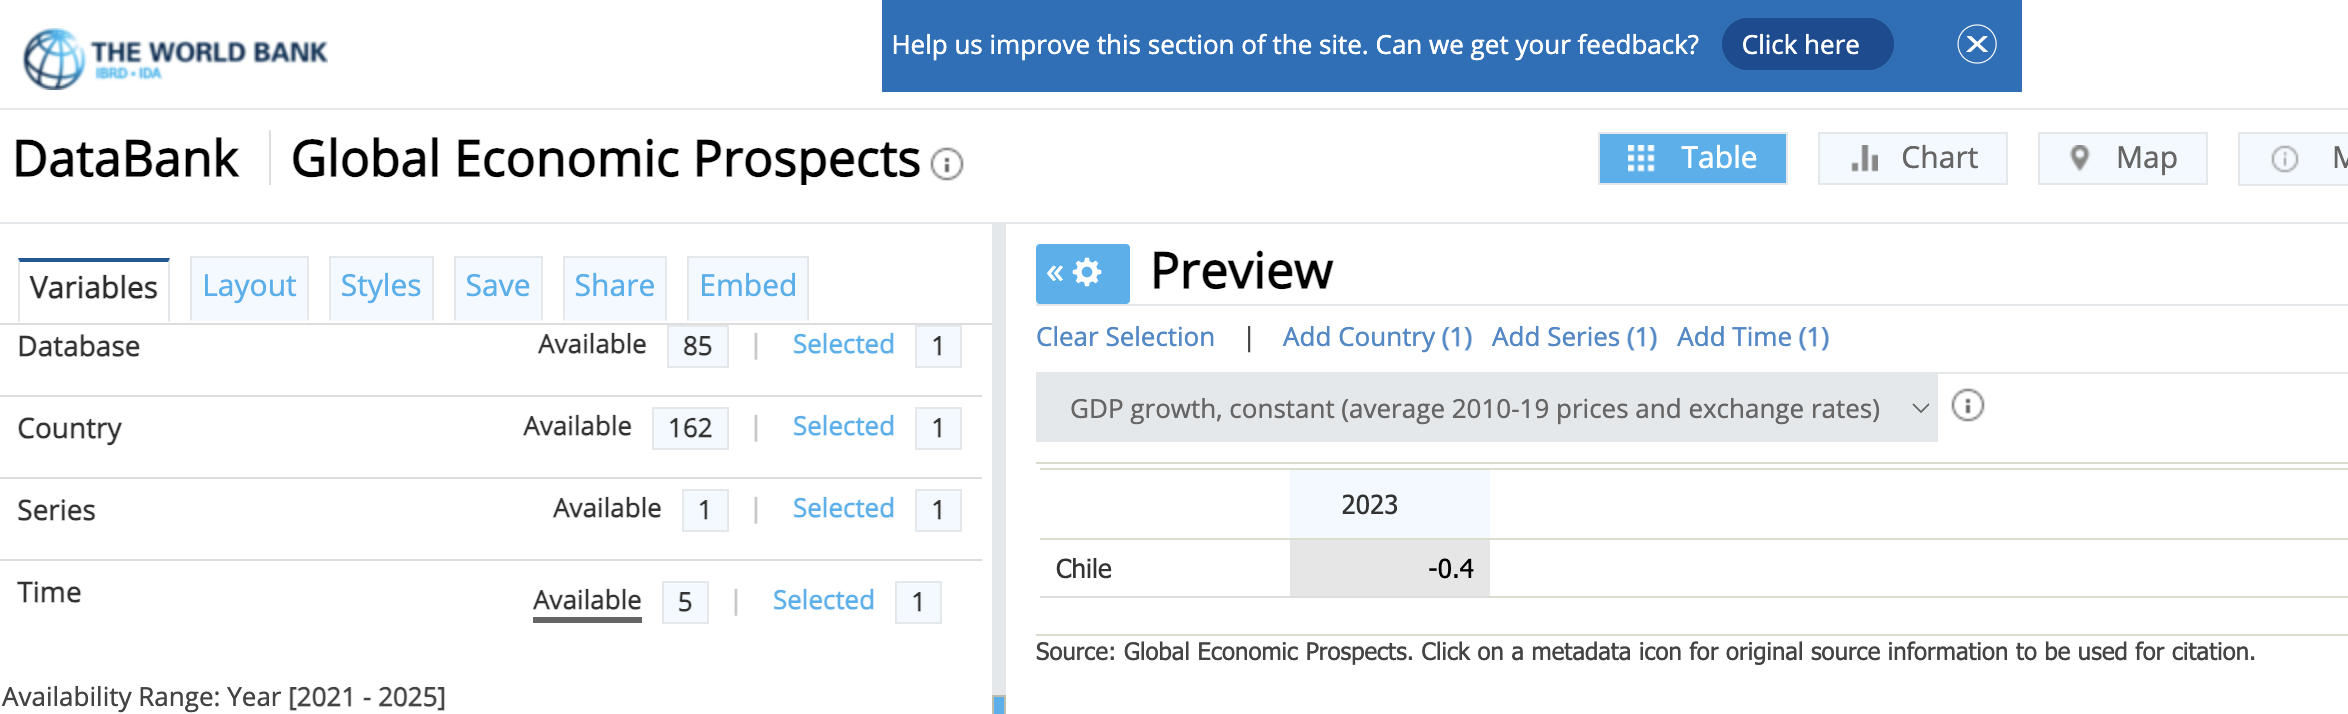Show Available items under Time

click(587, 600)
